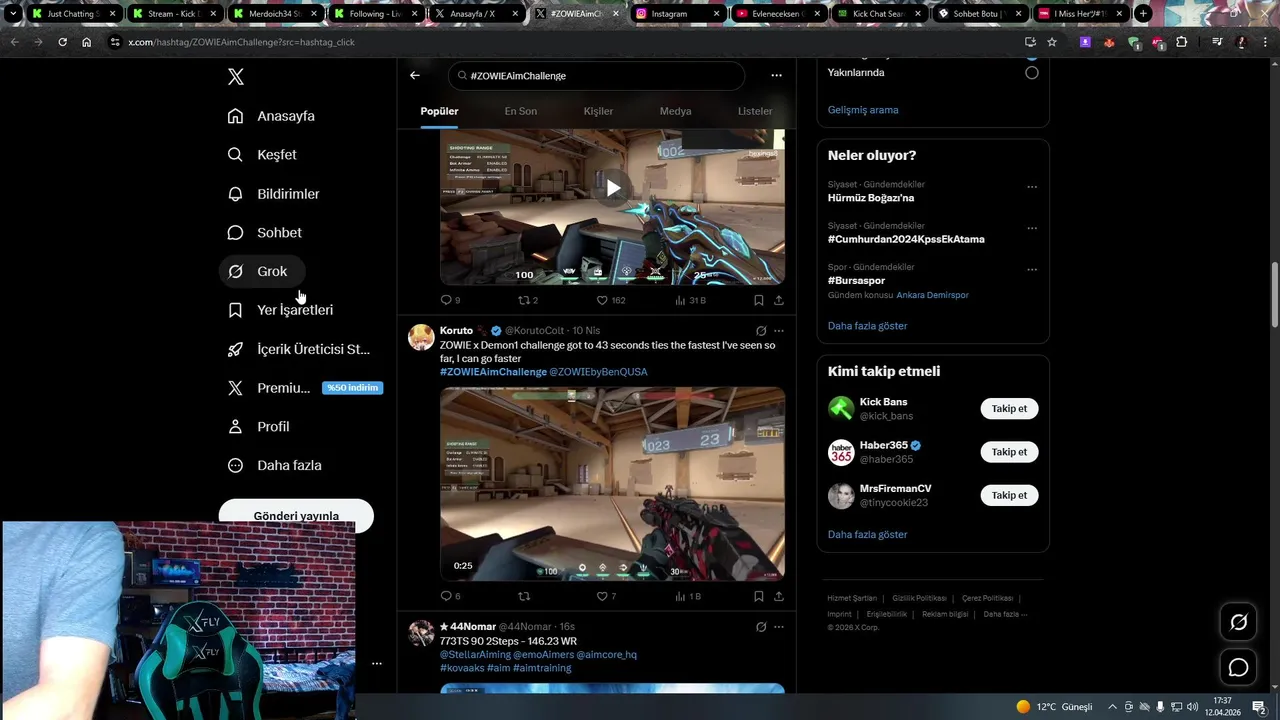Open options for #Bursaspor trend

coord(1032,269)
